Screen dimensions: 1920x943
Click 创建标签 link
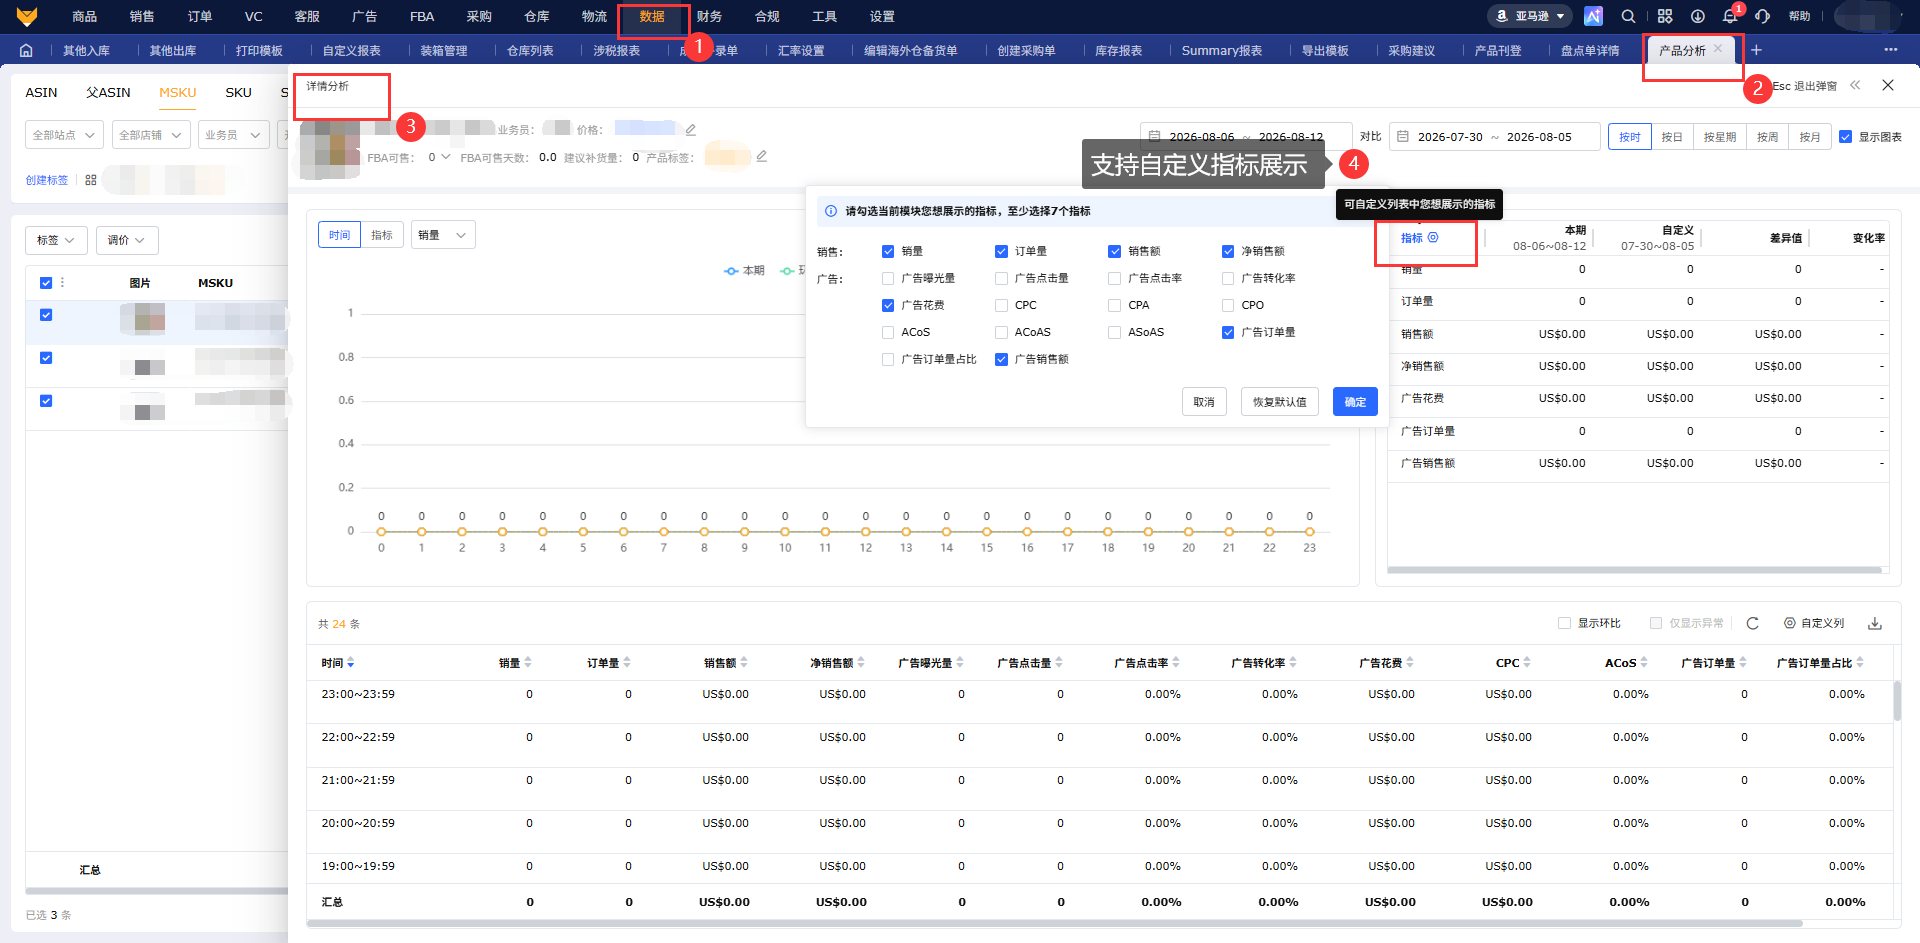point(47,180)
